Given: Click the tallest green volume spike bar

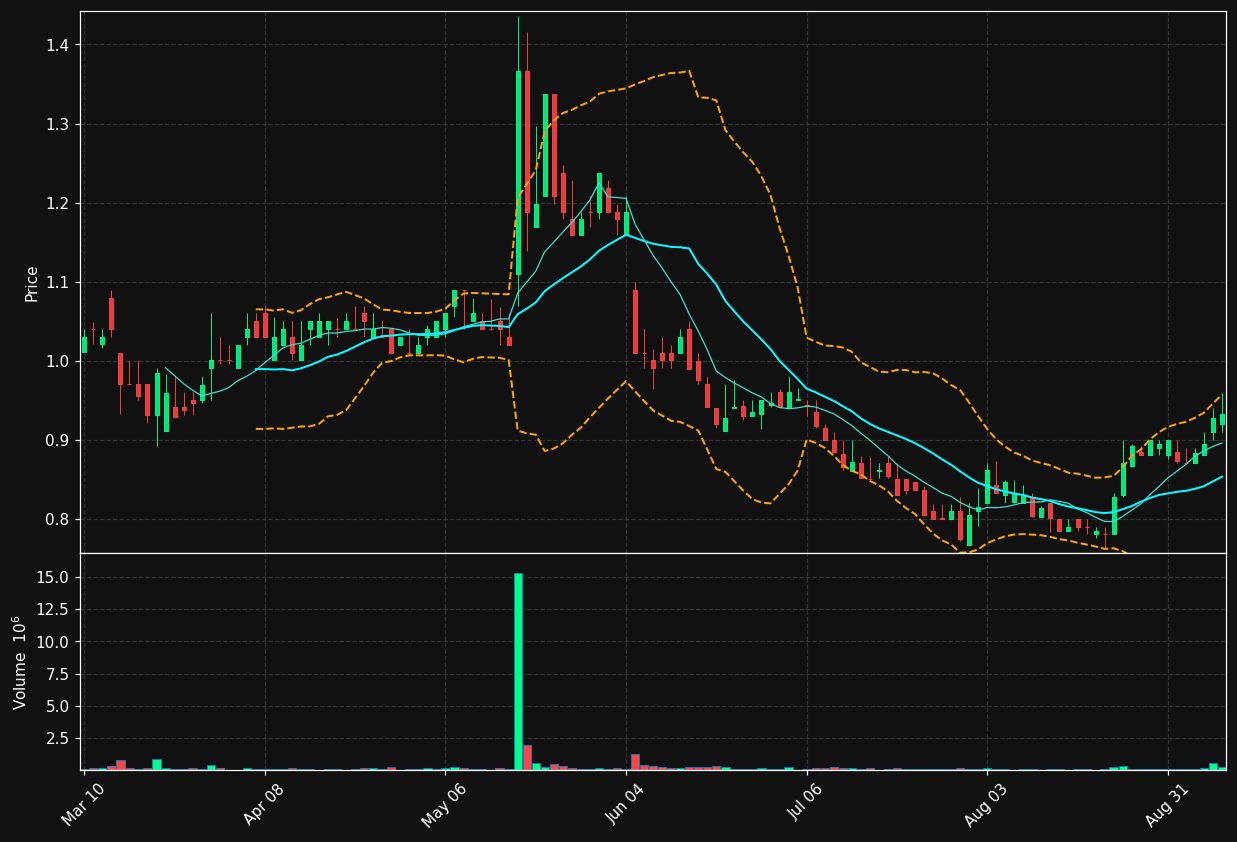Looking at the screenshot, I should [x=518, y=671].
